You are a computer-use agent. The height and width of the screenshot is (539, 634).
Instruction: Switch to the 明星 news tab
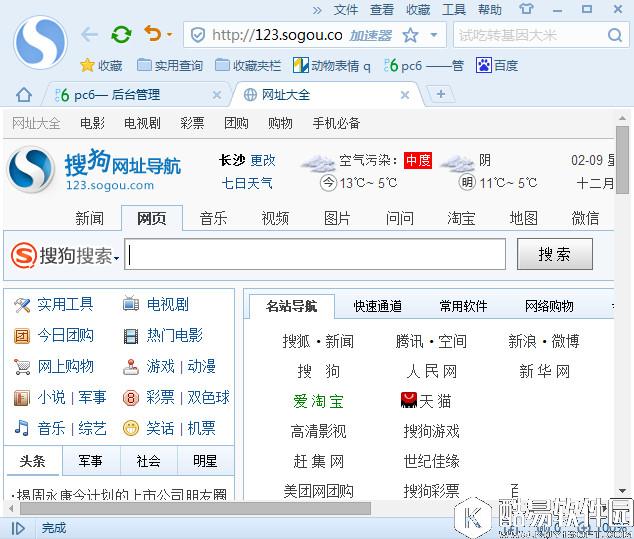pyautogui.click(x=205, y=461)
